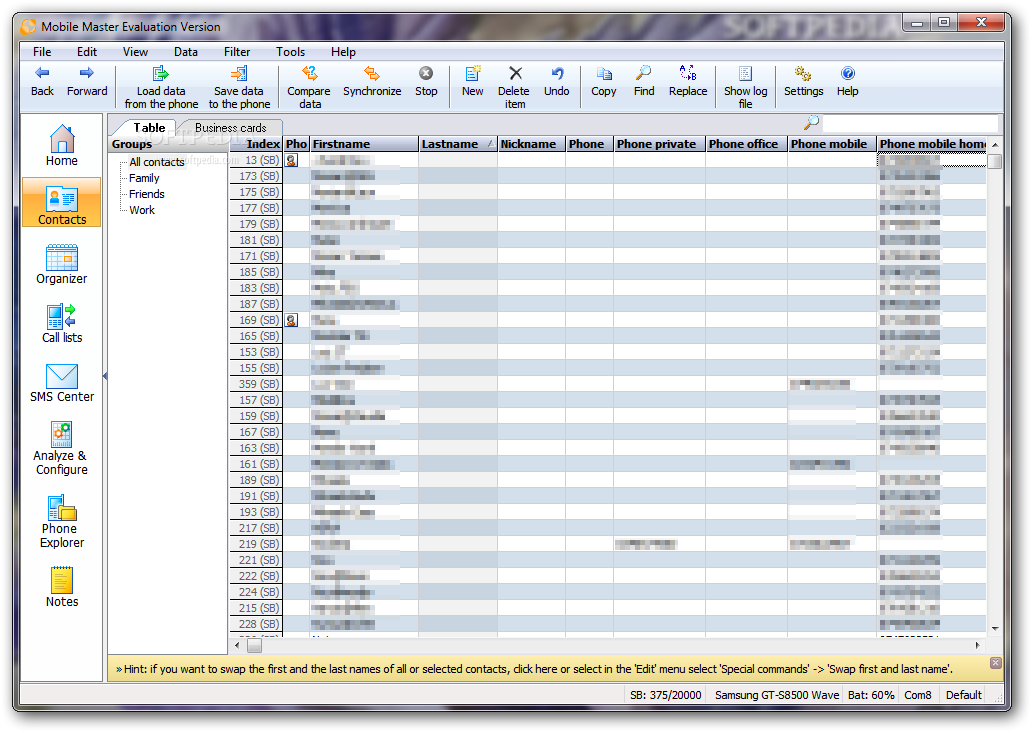Screen dimensions: 1032x732
Task: Create a New item
Action: coord(473,81)
